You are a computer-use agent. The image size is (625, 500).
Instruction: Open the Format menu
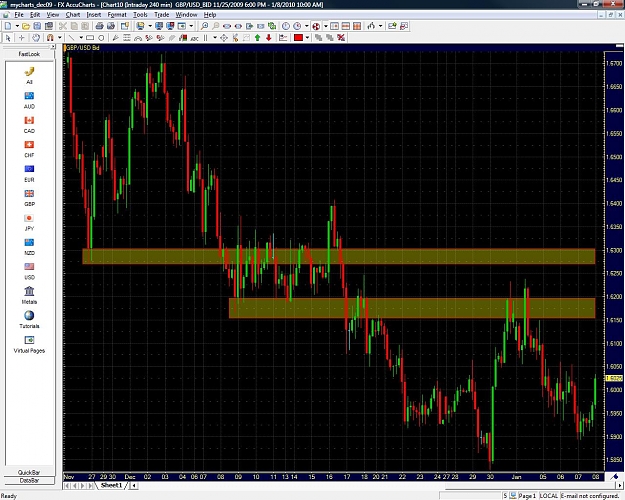[117, 15]
